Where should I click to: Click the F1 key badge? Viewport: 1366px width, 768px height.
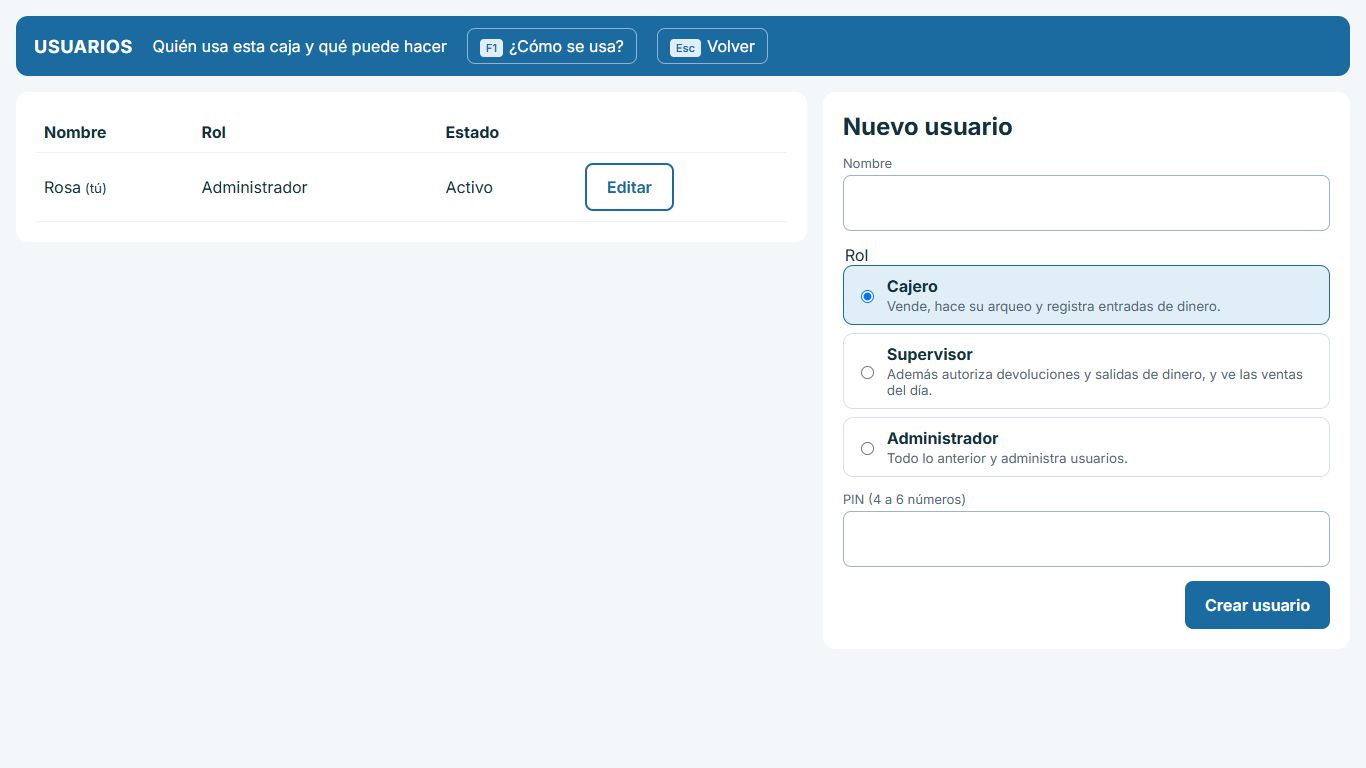491,47
